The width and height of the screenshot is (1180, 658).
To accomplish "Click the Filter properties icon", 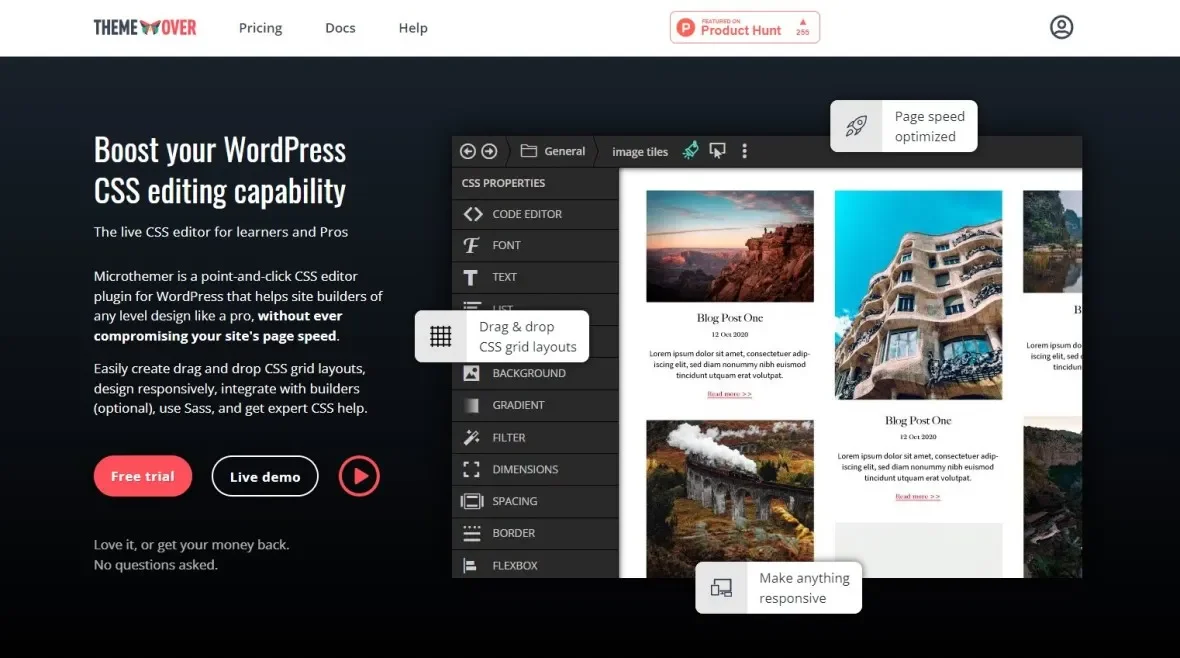I will click(472, 437).
